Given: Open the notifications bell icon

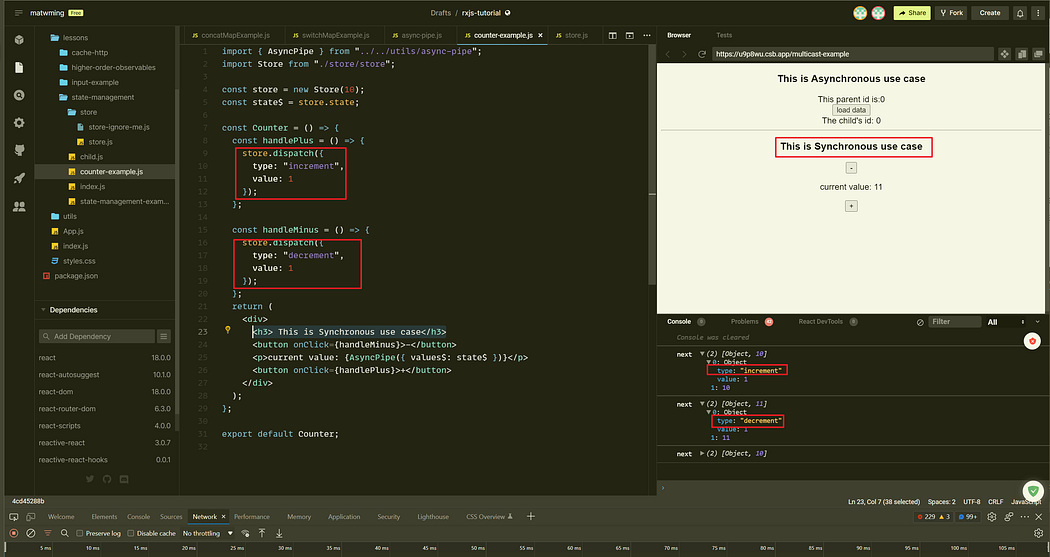Looking at the screenshot, I should point(1020,13).
